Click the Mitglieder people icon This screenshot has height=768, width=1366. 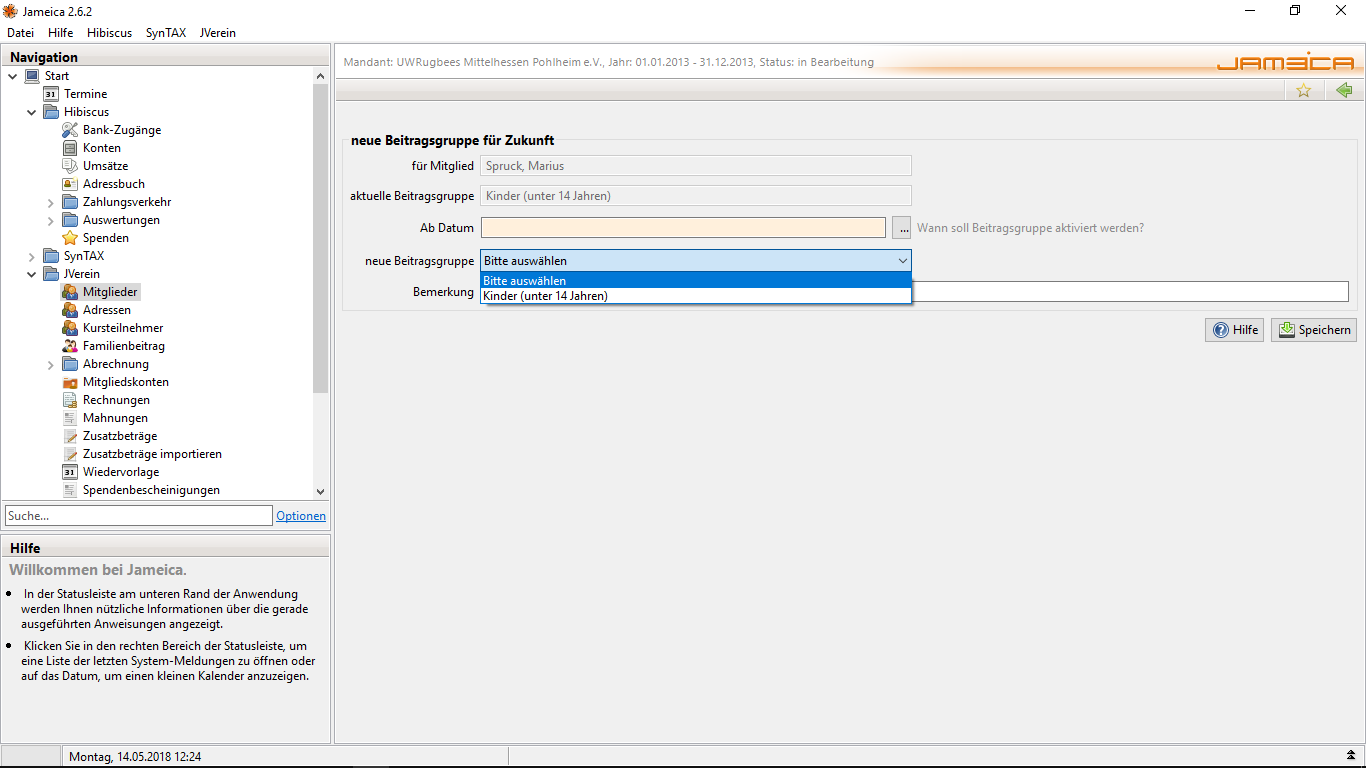[70, 292]
